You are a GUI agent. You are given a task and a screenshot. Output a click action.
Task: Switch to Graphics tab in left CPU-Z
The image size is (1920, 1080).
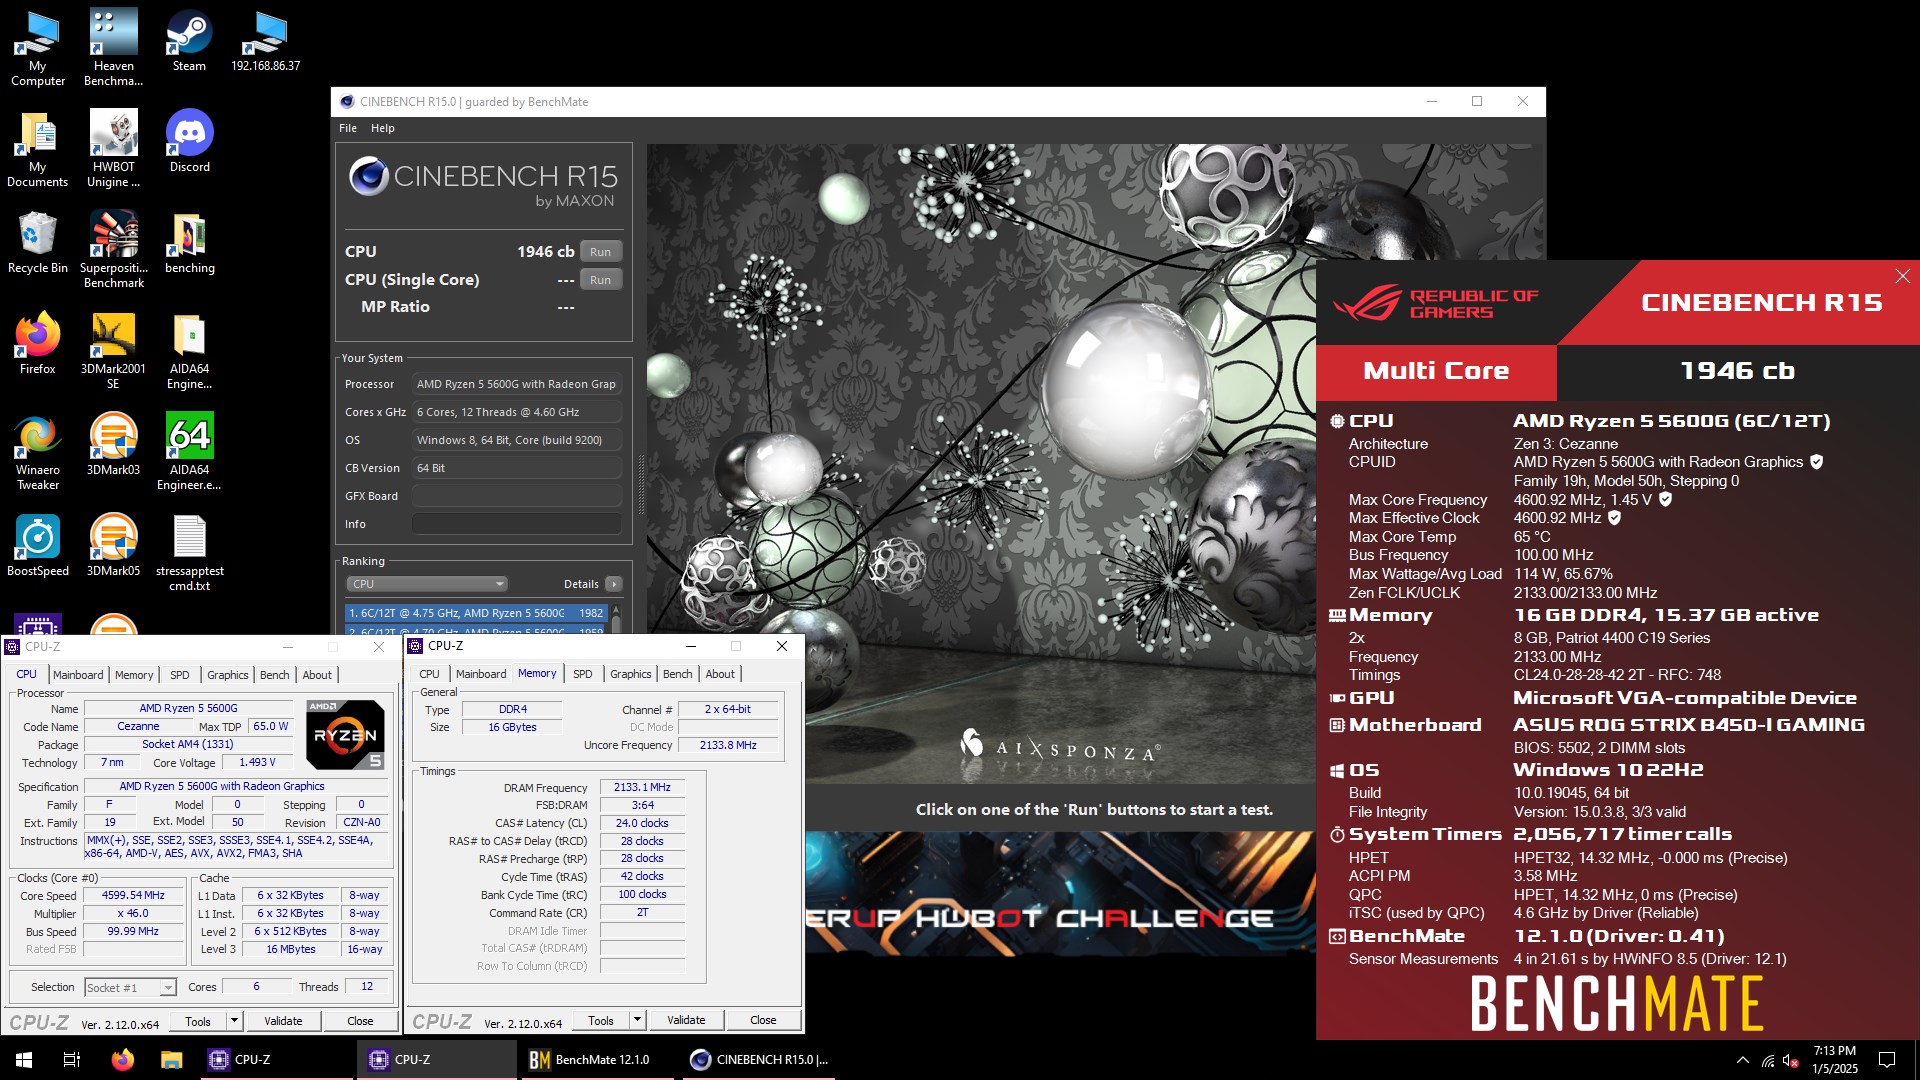coord(228,675)
